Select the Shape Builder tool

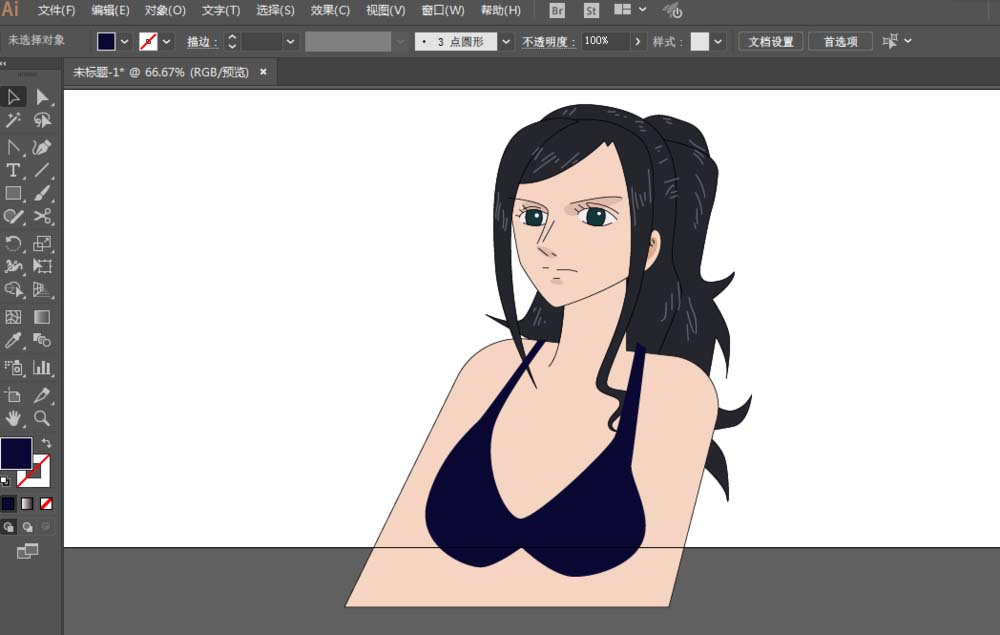tap(13, 289)
